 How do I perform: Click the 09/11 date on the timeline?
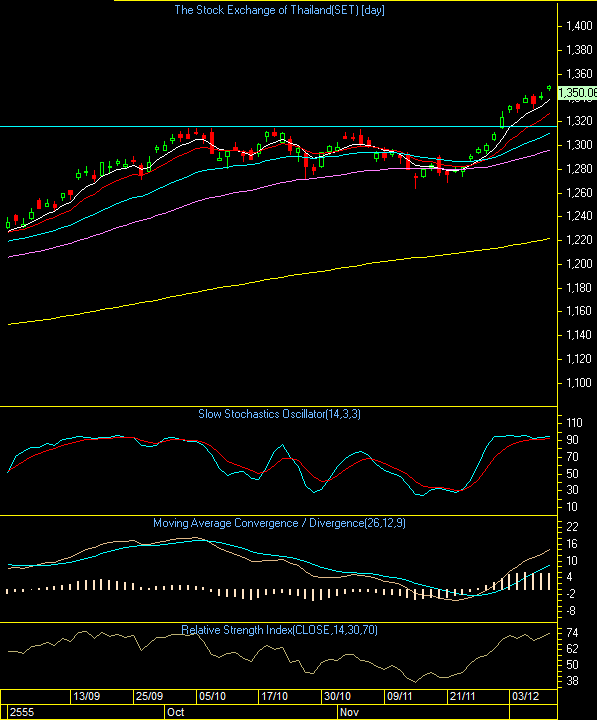[400, 696]
